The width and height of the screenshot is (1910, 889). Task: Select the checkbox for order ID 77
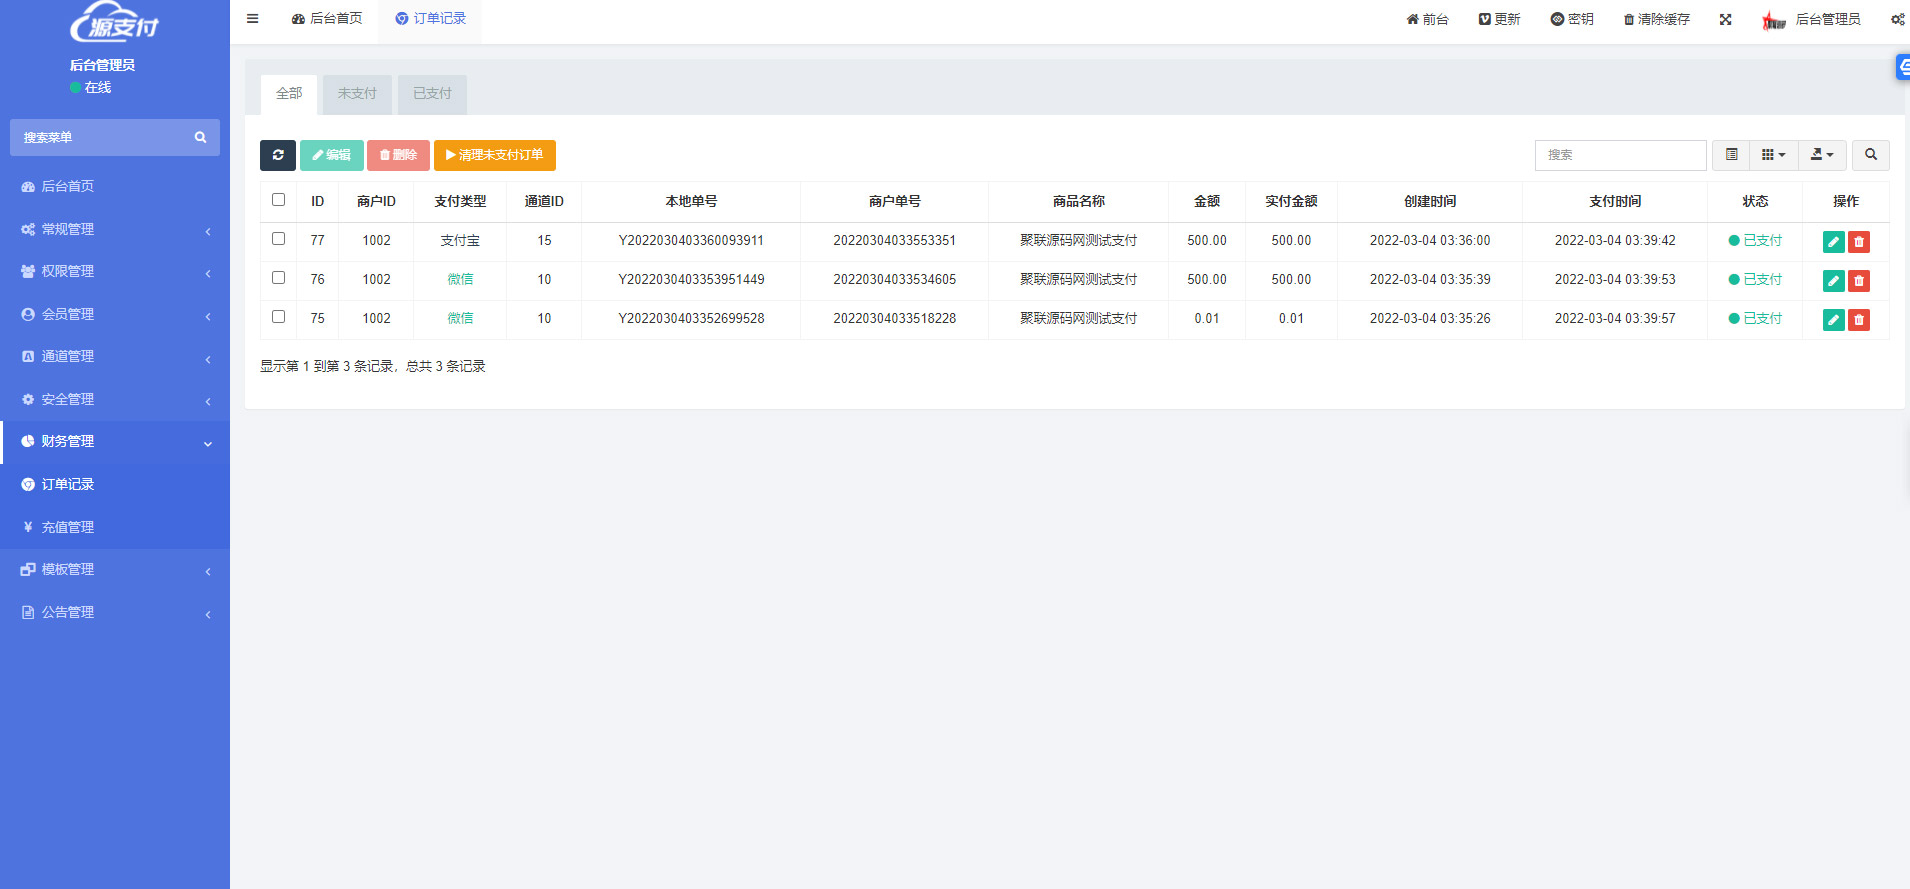(x=279, y=239)
